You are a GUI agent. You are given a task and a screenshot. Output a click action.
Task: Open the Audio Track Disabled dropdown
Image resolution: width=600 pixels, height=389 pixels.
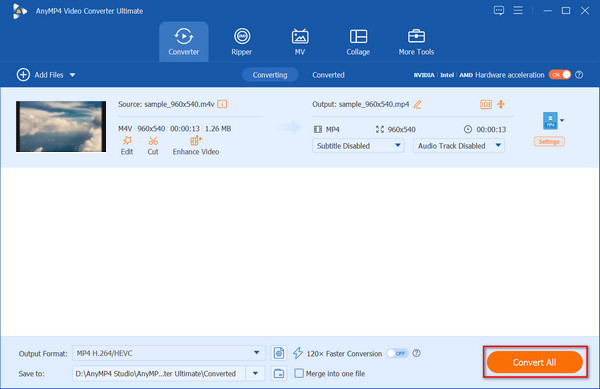tap(459, 146)
